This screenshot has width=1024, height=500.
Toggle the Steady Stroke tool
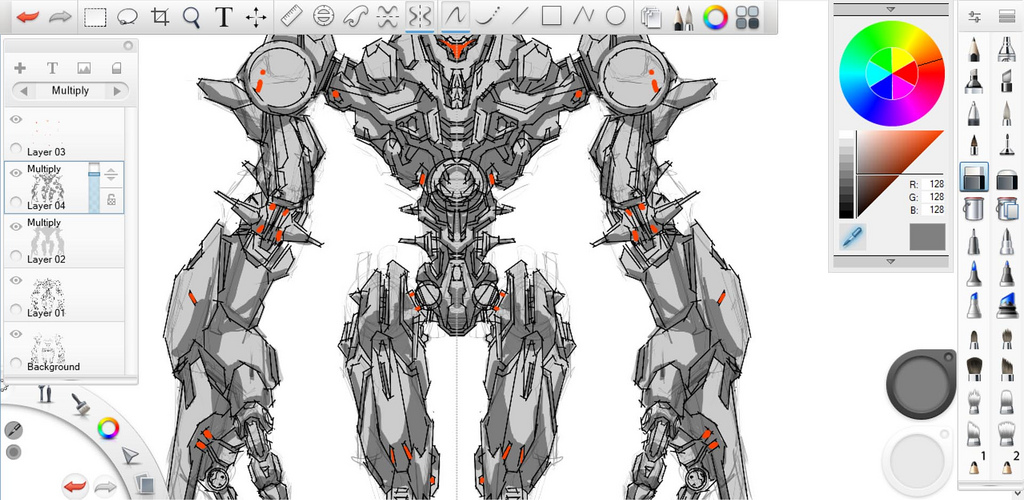455,16
